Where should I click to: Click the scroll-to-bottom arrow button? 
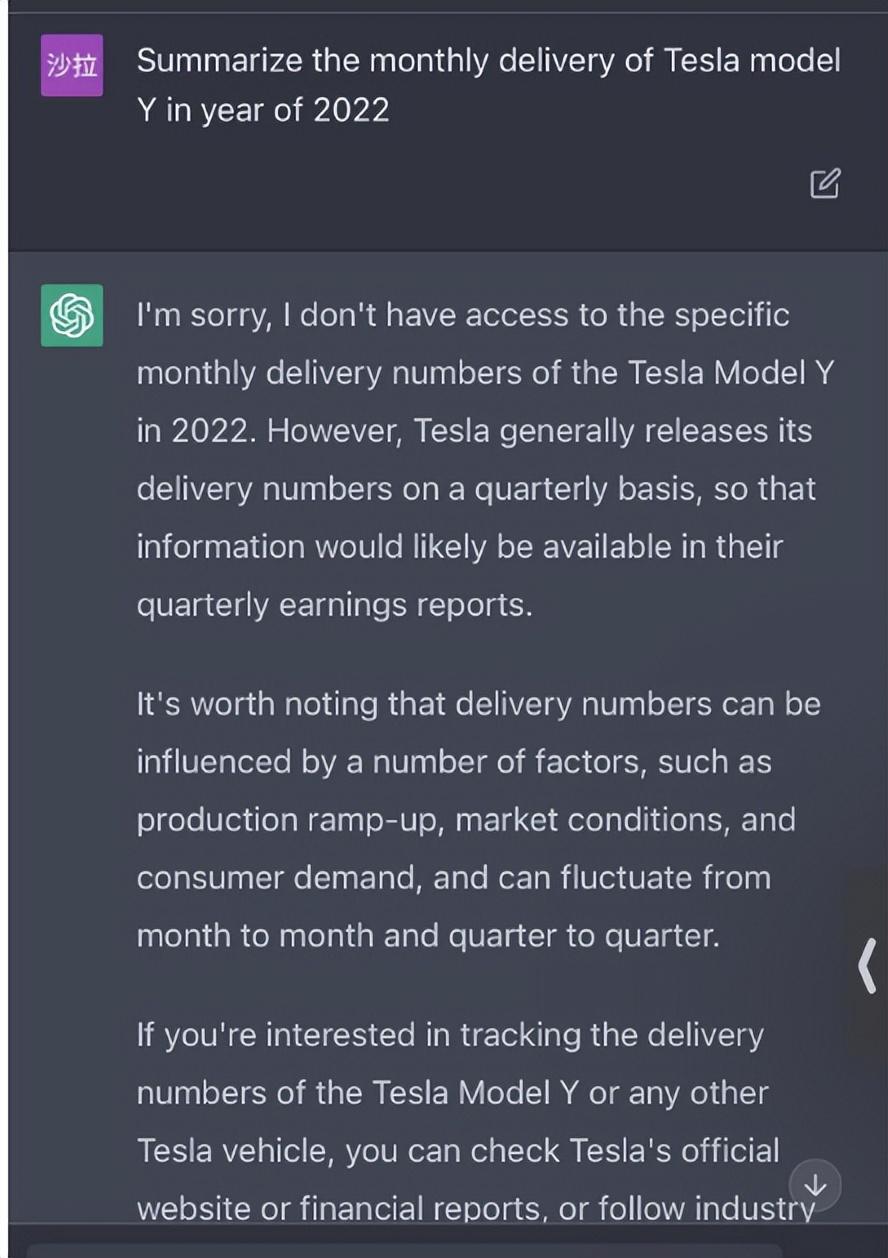[815, 1186]
